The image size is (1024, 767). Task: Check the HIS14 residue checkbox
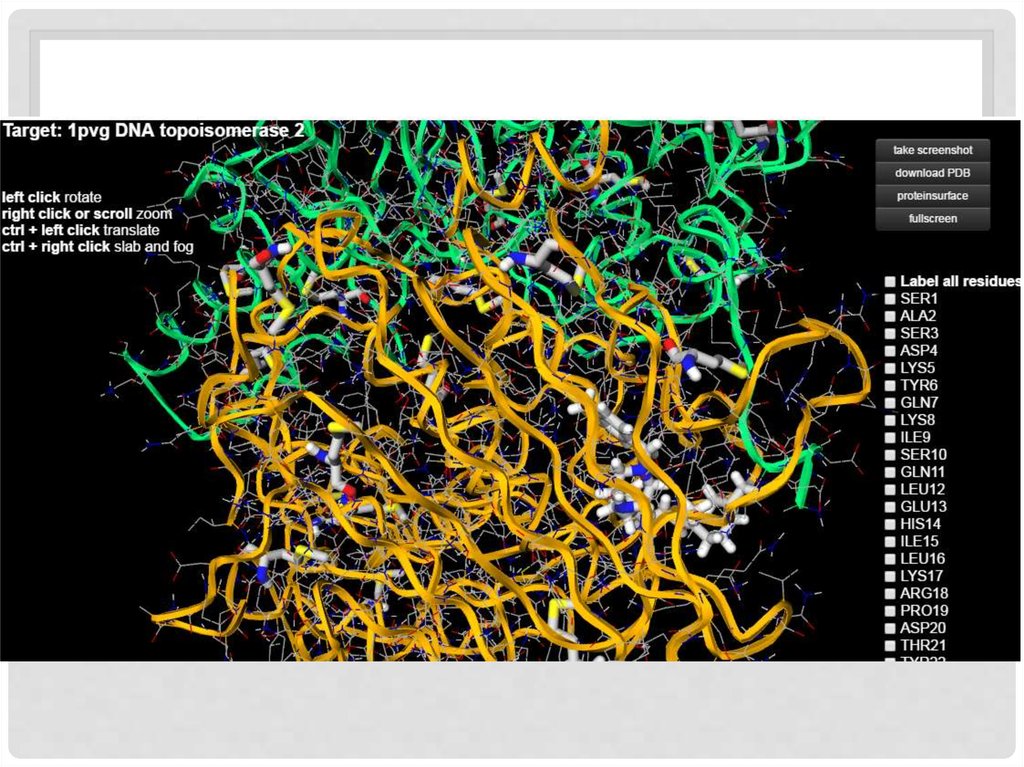(890, 524)
